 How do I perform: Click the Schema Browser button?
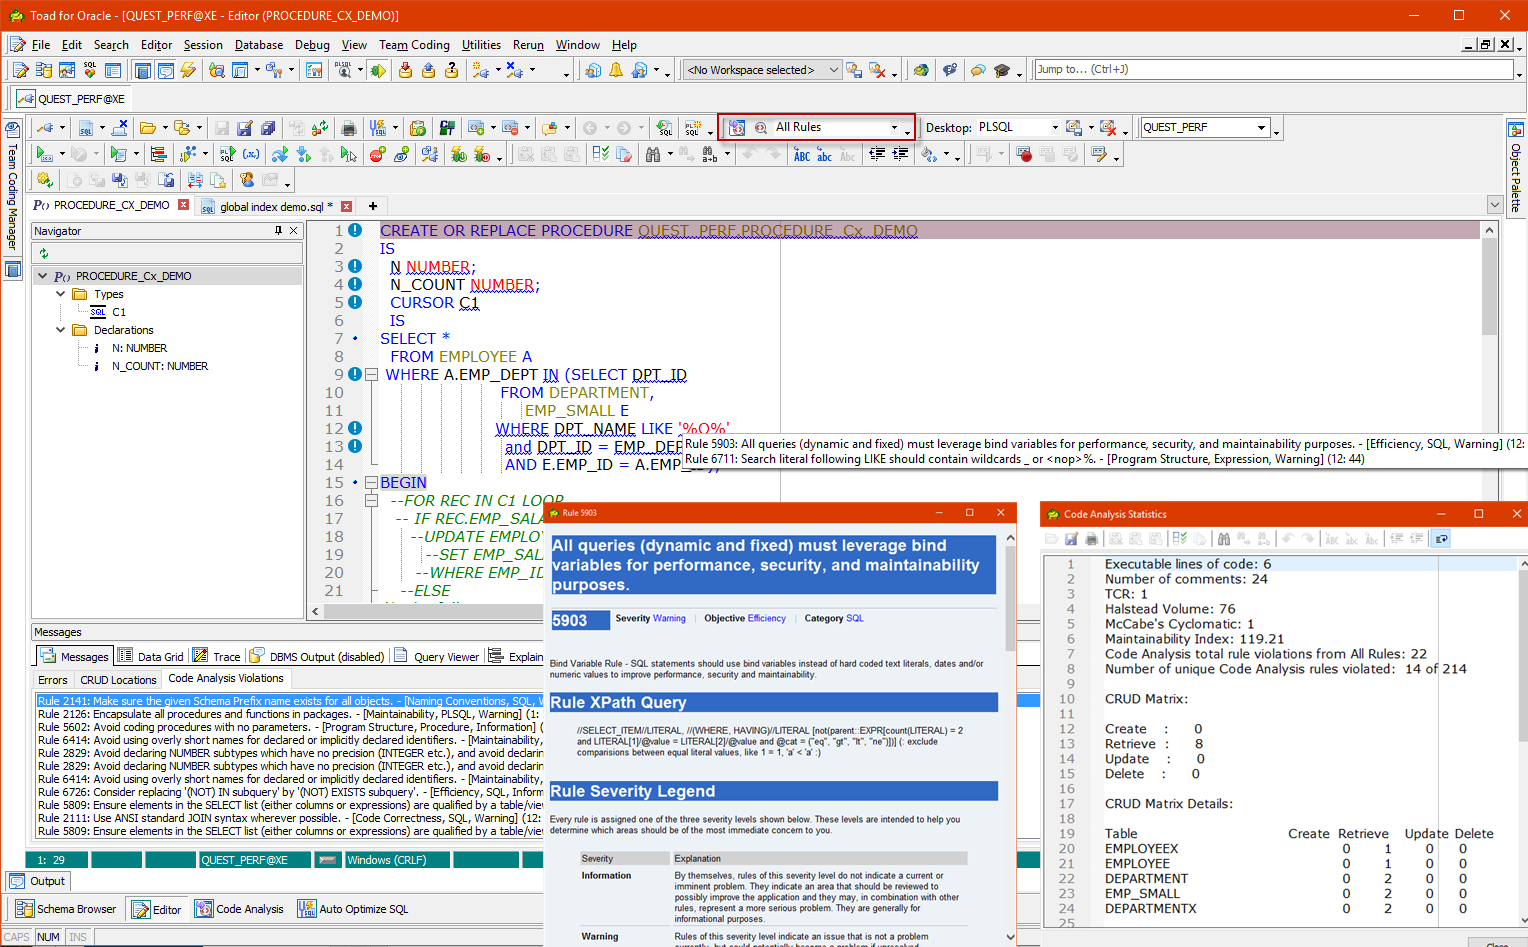pyautogui.click(x=67, y=909)
